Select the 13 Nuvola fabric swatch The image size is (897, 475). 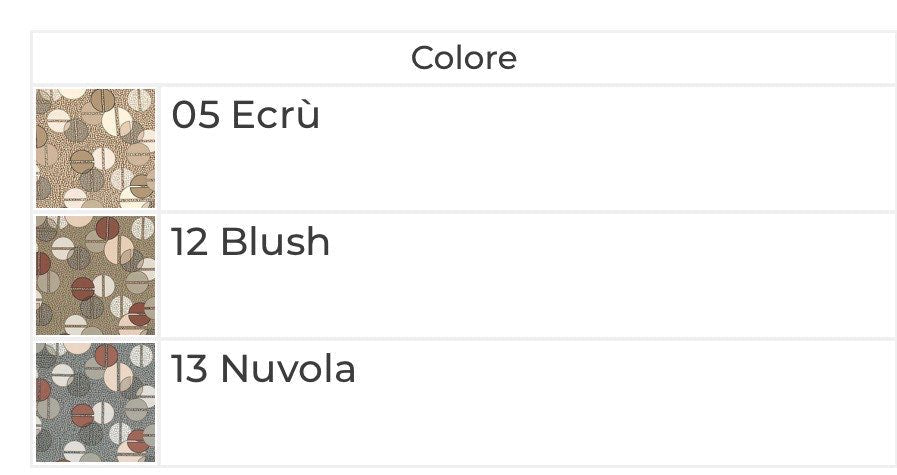click(x=95, y=402)
